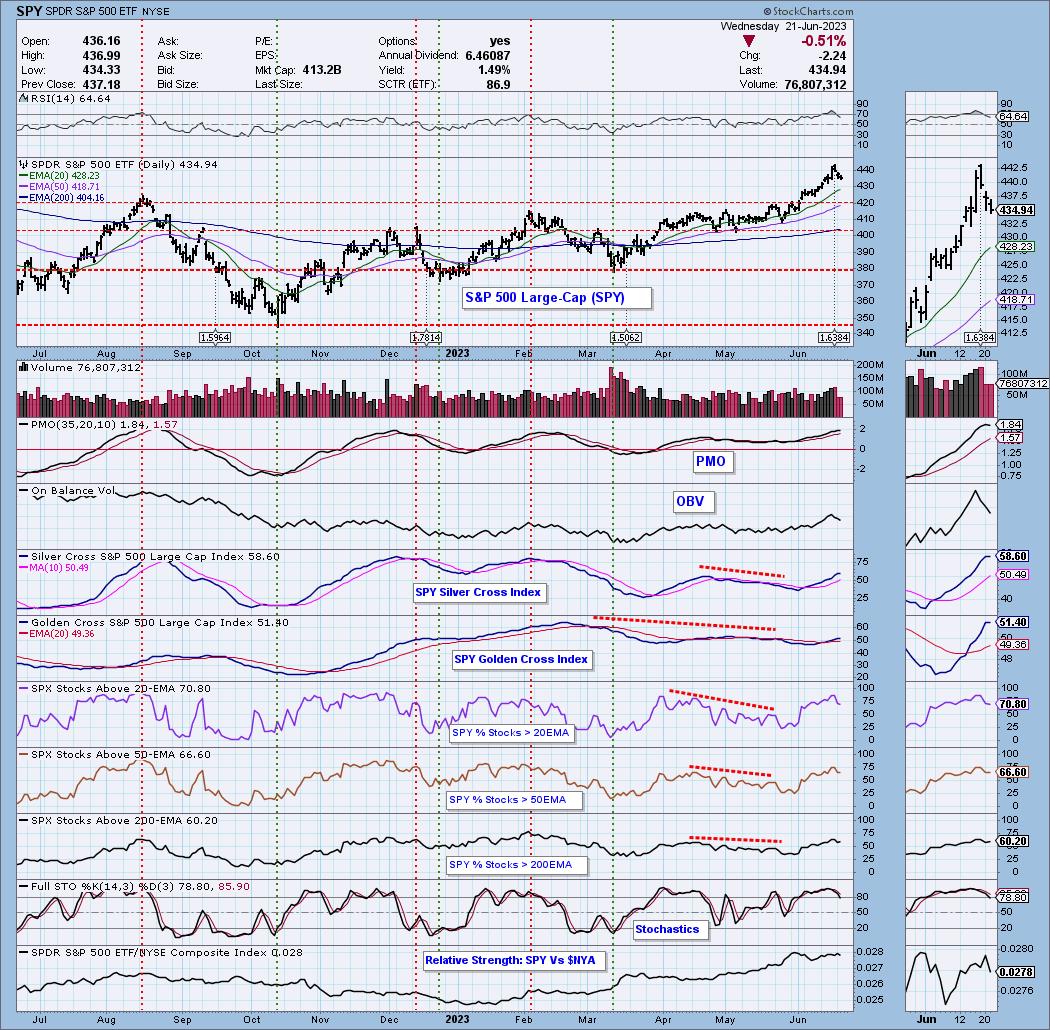Click the Mkt Cap value 413.2B
1050x1030 pixels.
coord(322,70)
